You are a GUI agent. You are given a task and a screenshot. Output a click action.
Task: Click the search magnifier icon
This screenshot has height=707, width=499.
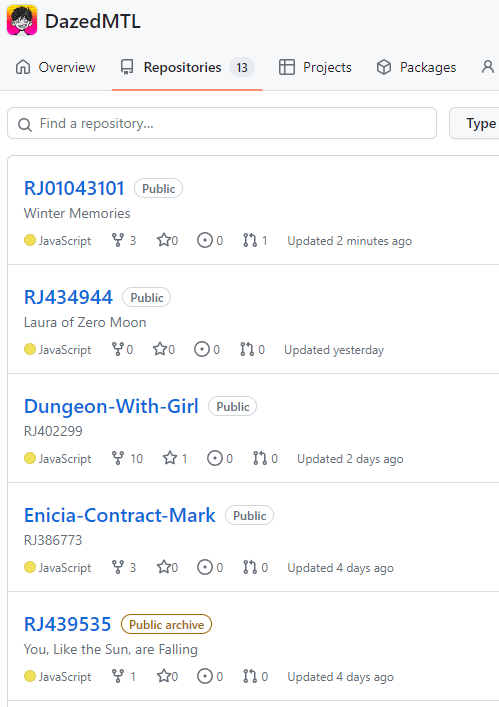[x=25, y=124]
